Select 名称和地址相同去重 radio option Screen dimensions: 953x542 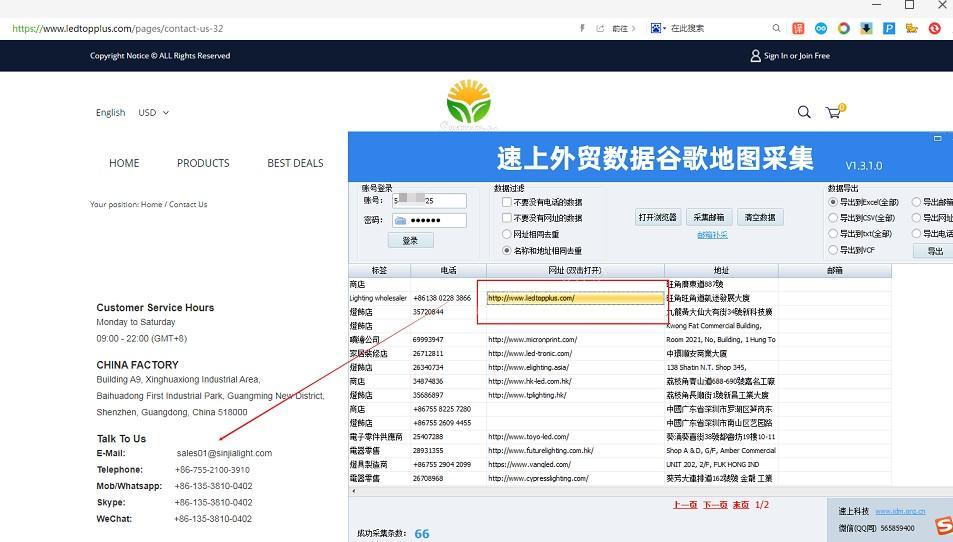506,250
